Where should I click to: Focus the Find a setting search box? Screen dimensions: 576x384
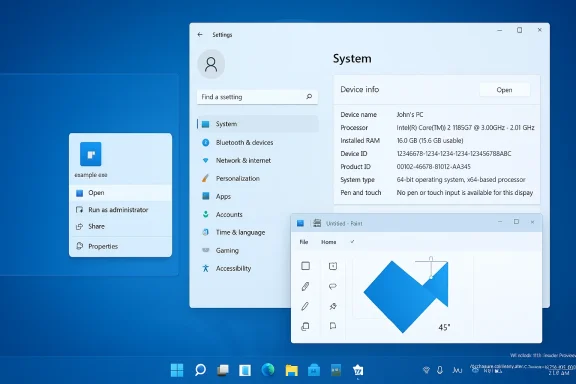(x=257, y=97)
